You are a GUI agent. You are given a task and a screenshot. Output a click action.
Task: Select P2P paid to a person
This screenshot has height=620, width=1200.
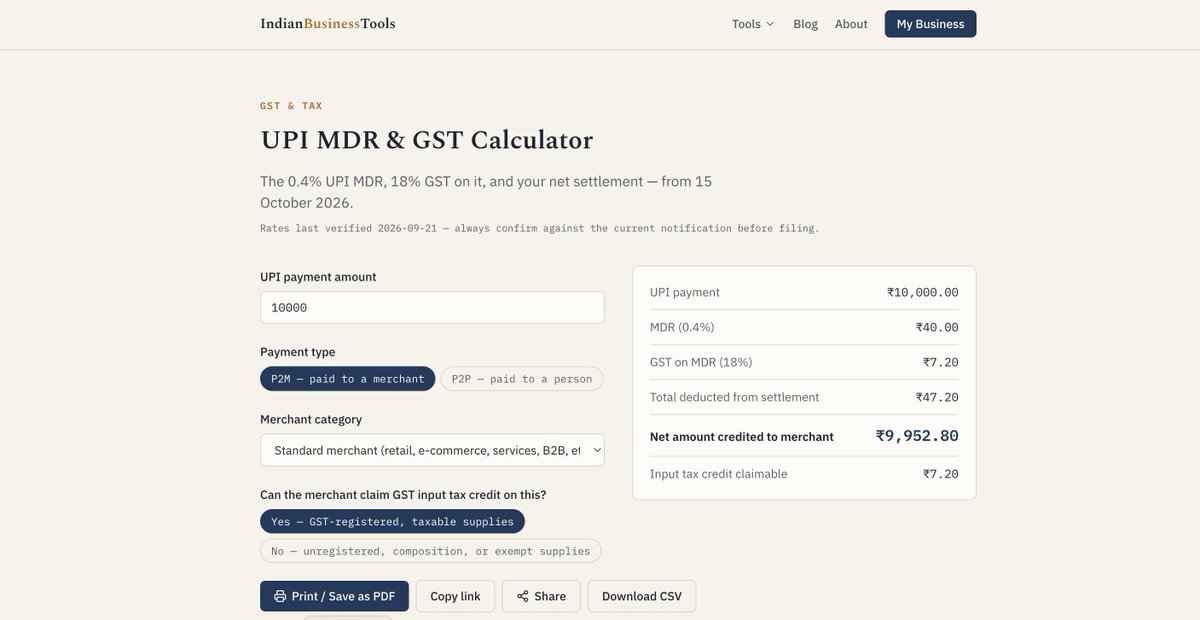tap(522, 379)
